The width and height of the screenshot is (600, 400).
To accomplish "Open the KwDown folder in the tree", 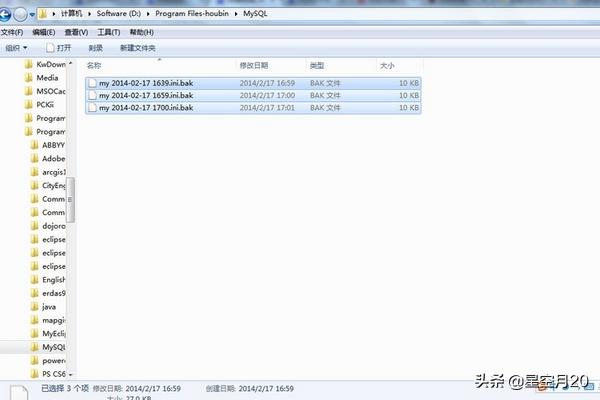I will 51,64.
